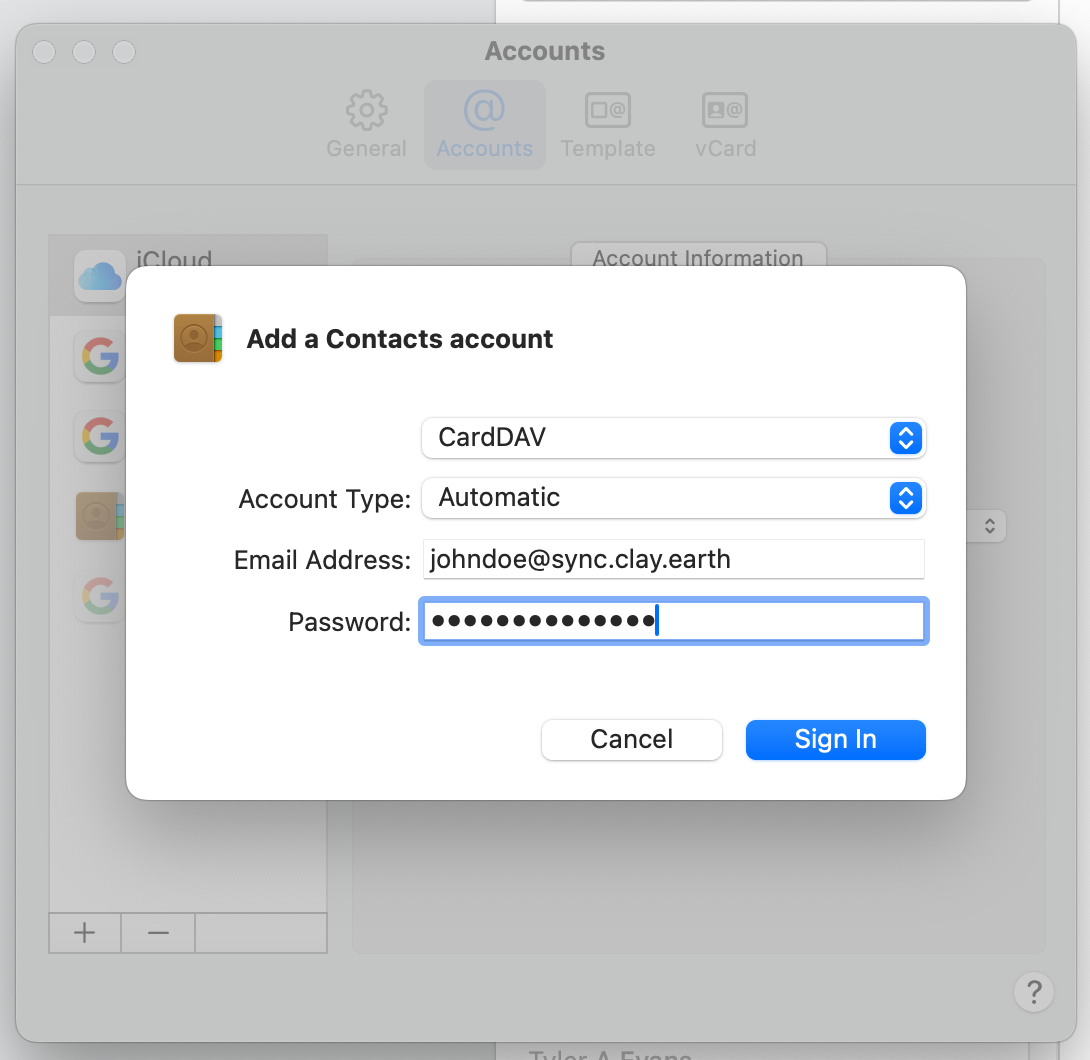Switch to the General preferences tab

coord(366,126)
